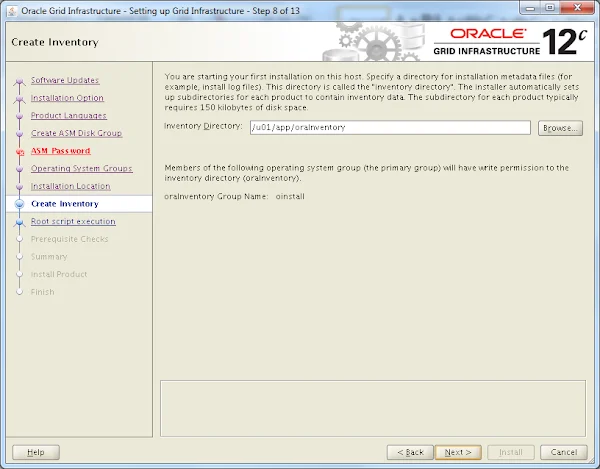Screen dimensions: 600x469
Task: Click the 'Create Inventory' page heading
Action: 55,42
